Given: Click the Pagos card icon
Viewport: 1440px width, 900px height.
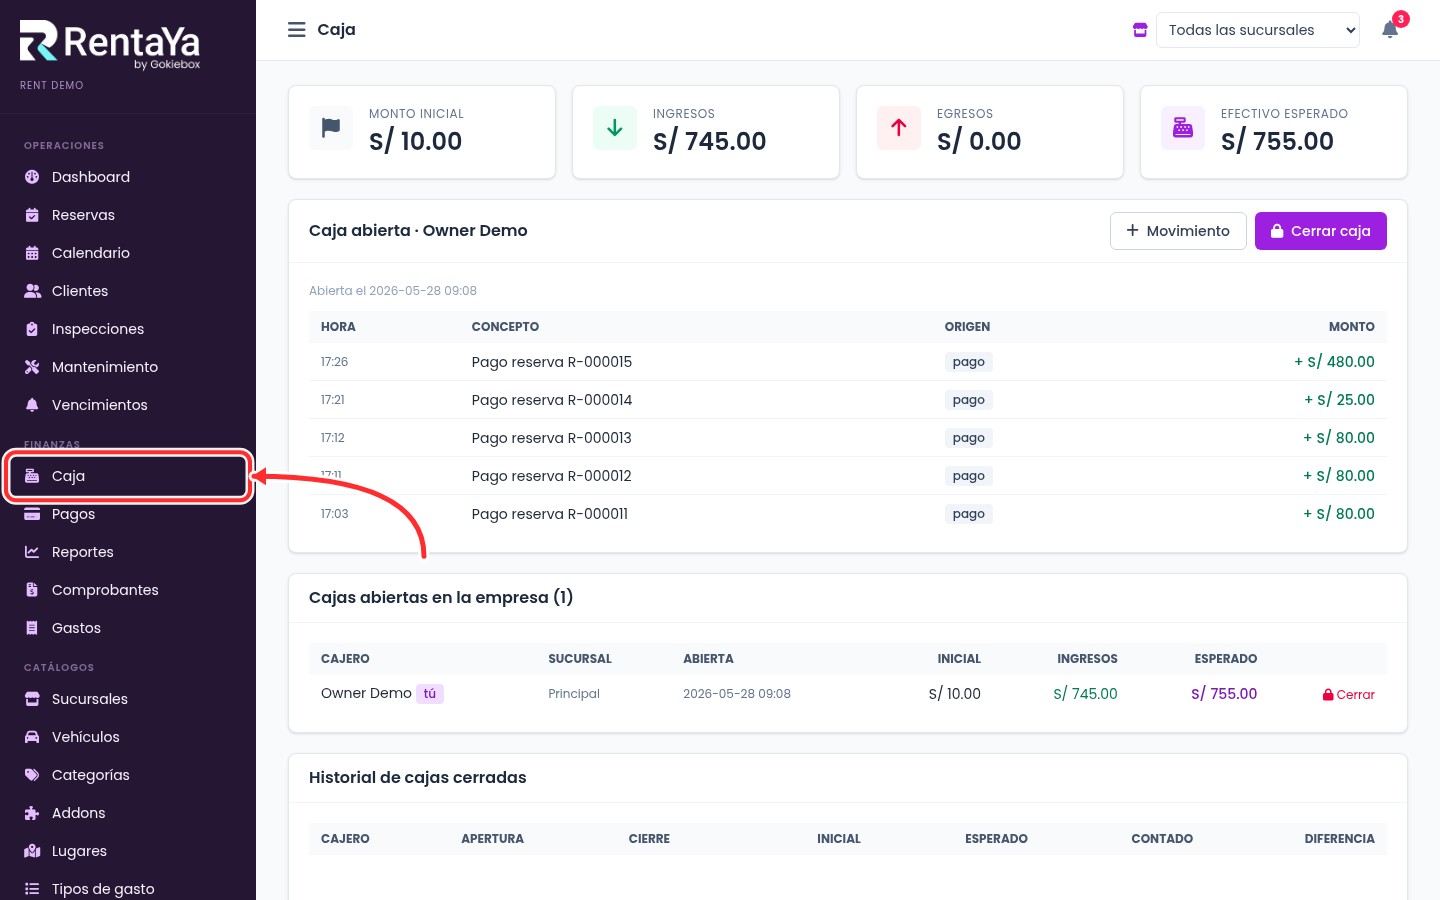Looking at the screenshot, I should 32,514.
